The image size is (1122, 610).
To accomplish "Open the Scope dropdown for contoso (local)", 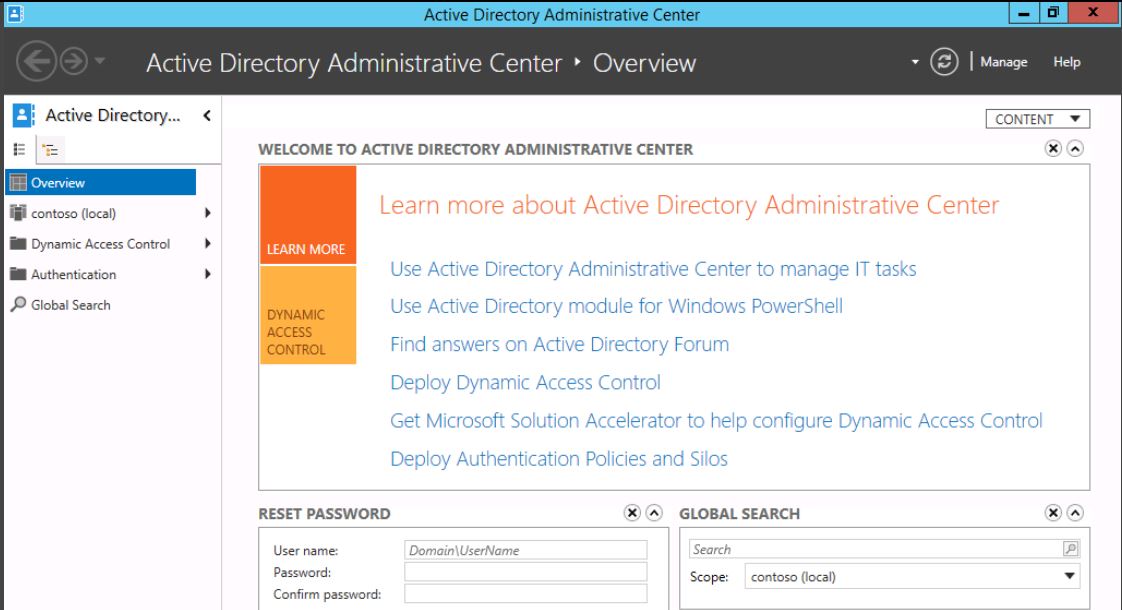I will [1070, 576].
